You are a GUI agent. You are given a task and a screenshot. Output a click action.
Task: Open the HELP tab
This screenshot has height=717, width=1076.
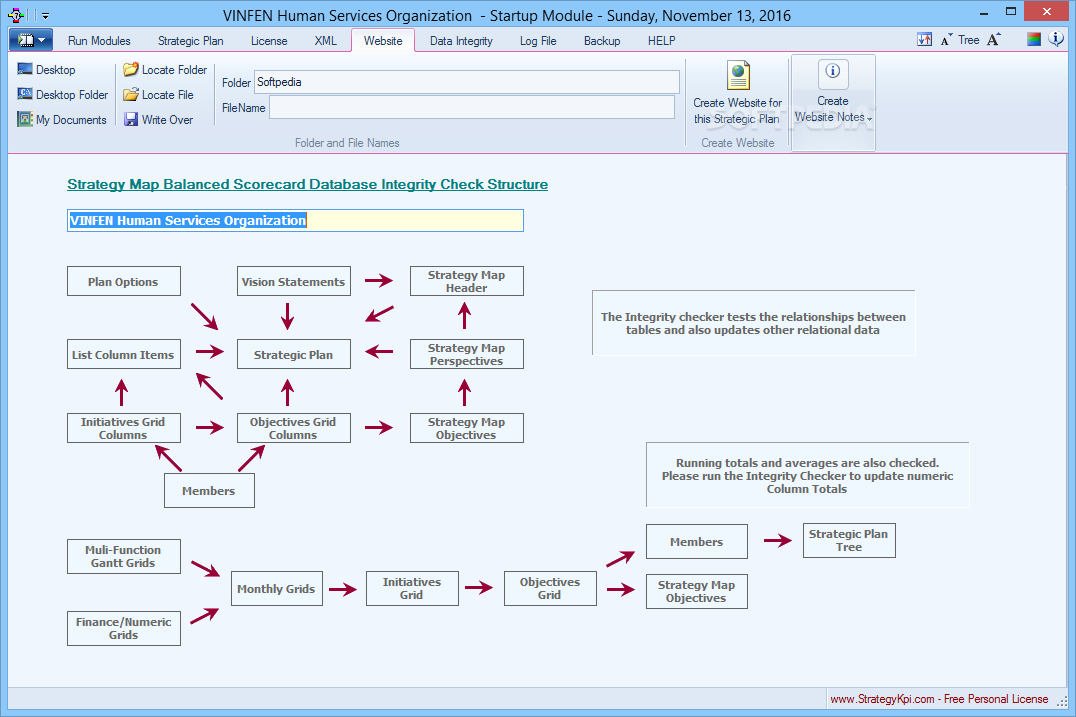(662, 40)
